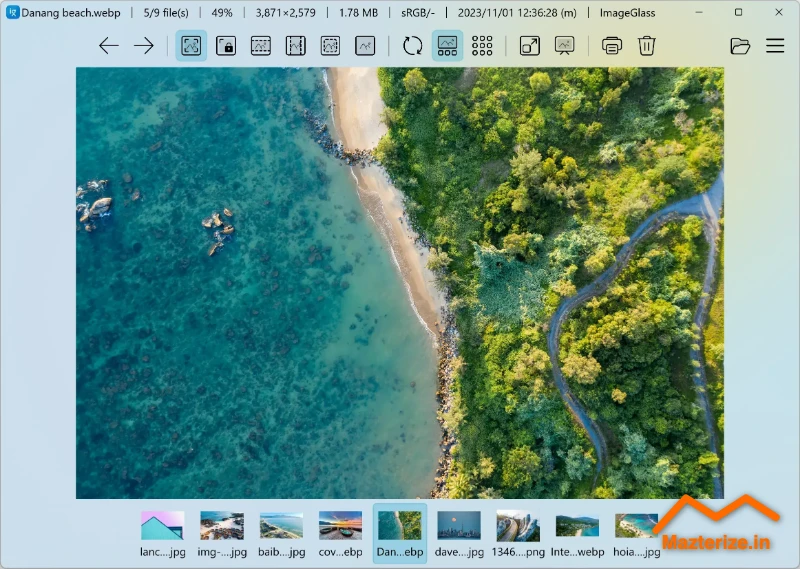Select the Dan...ebp thumbnail
800x569 pixels.
coord(400,534)
